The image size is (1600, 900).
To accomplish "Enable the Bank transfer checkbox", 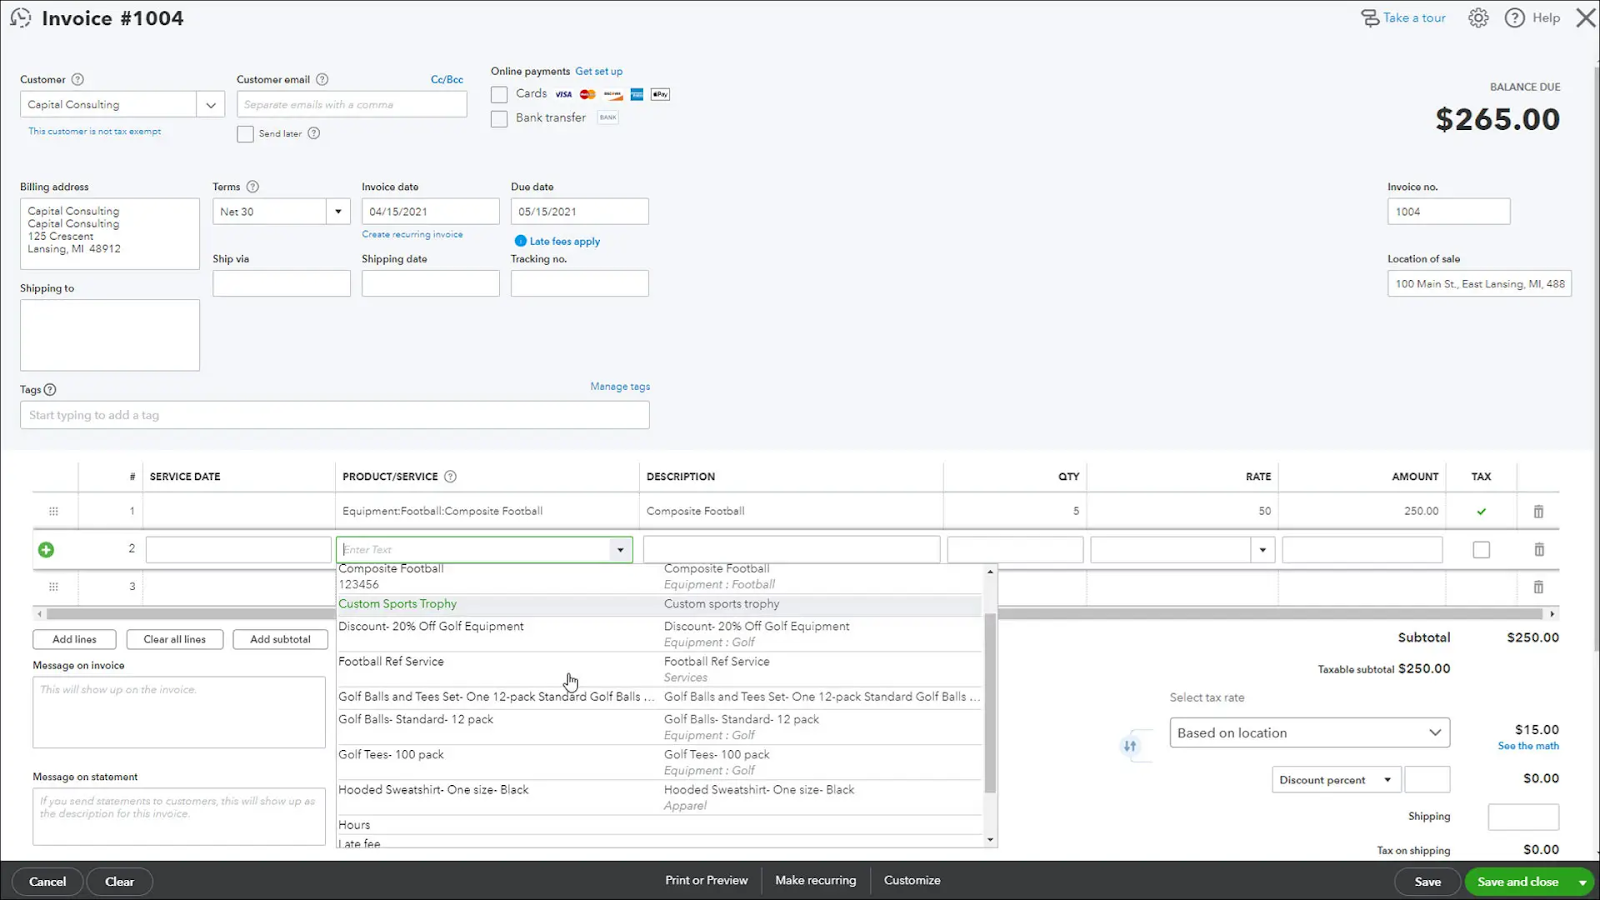I will coord(498,118).
